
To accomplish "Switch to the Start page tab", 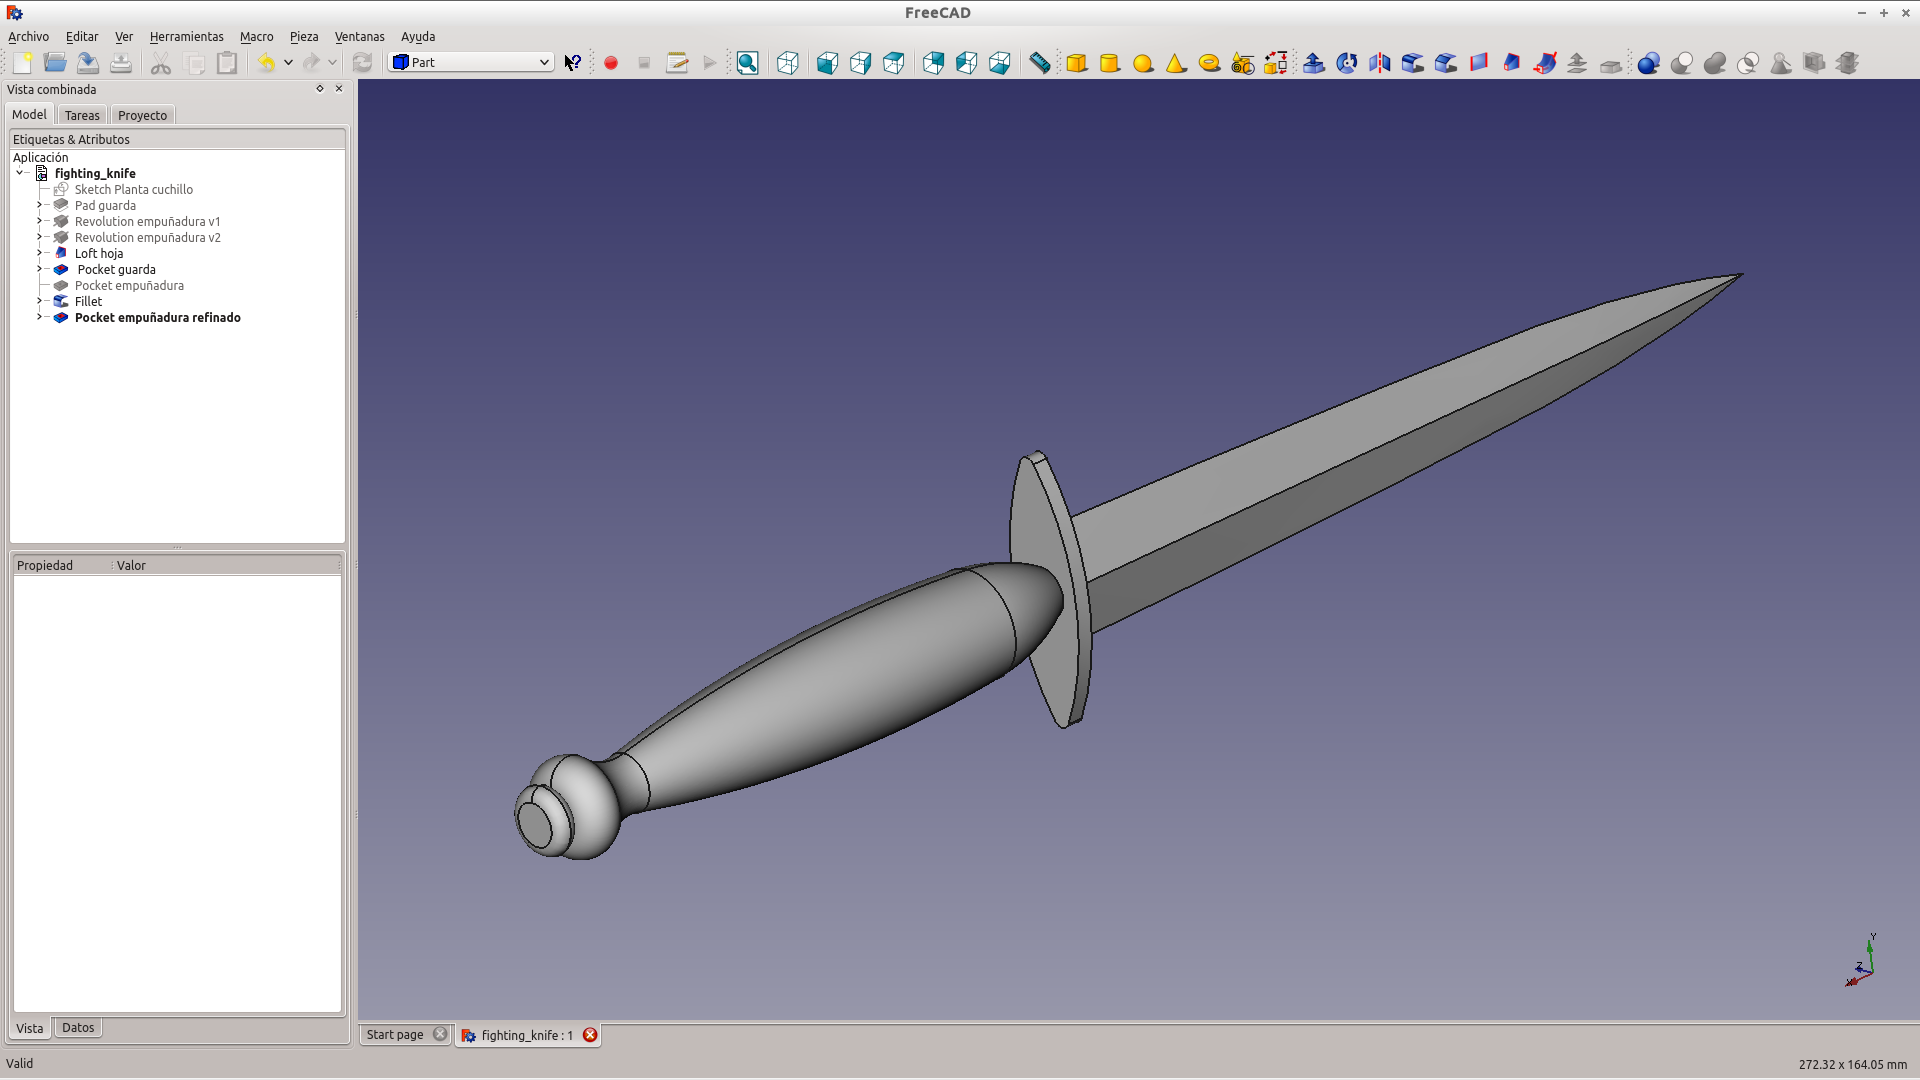I will click(x=395, y=1034).
